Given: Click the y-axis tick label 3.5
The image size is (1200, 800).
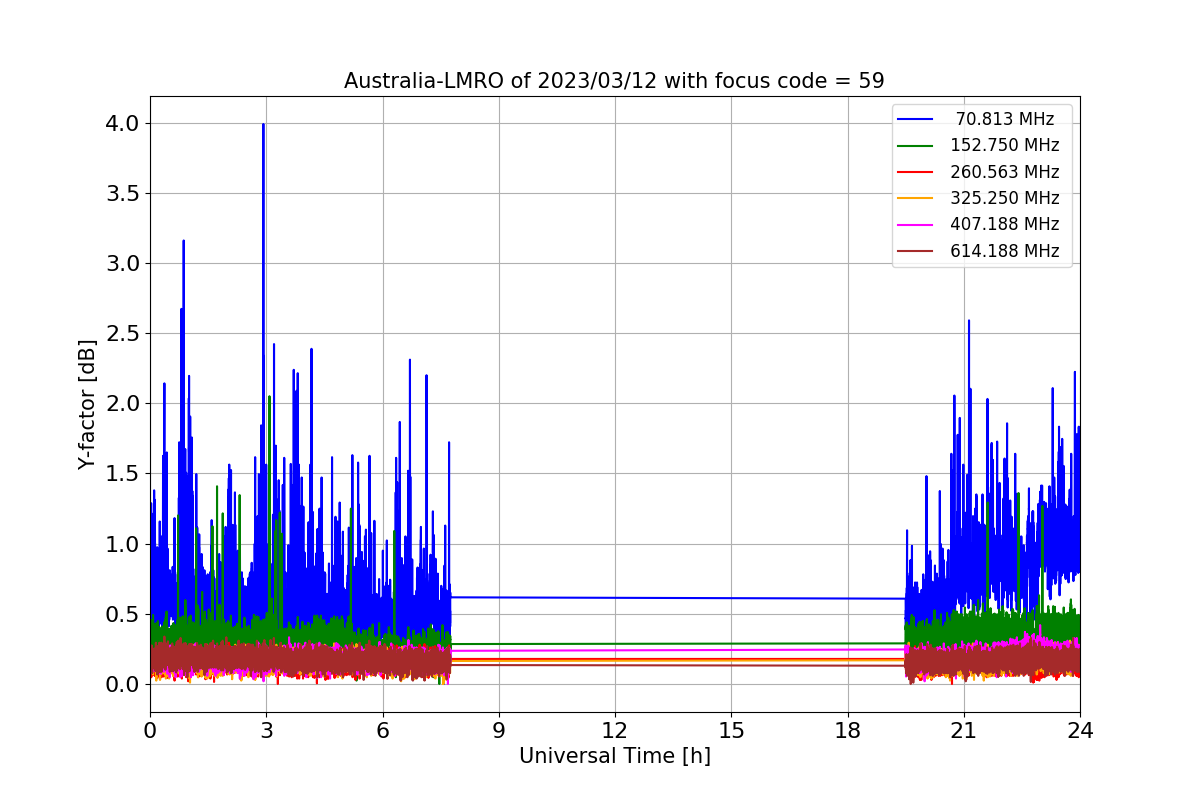Looking at the screenshot, I should [123, 194].
